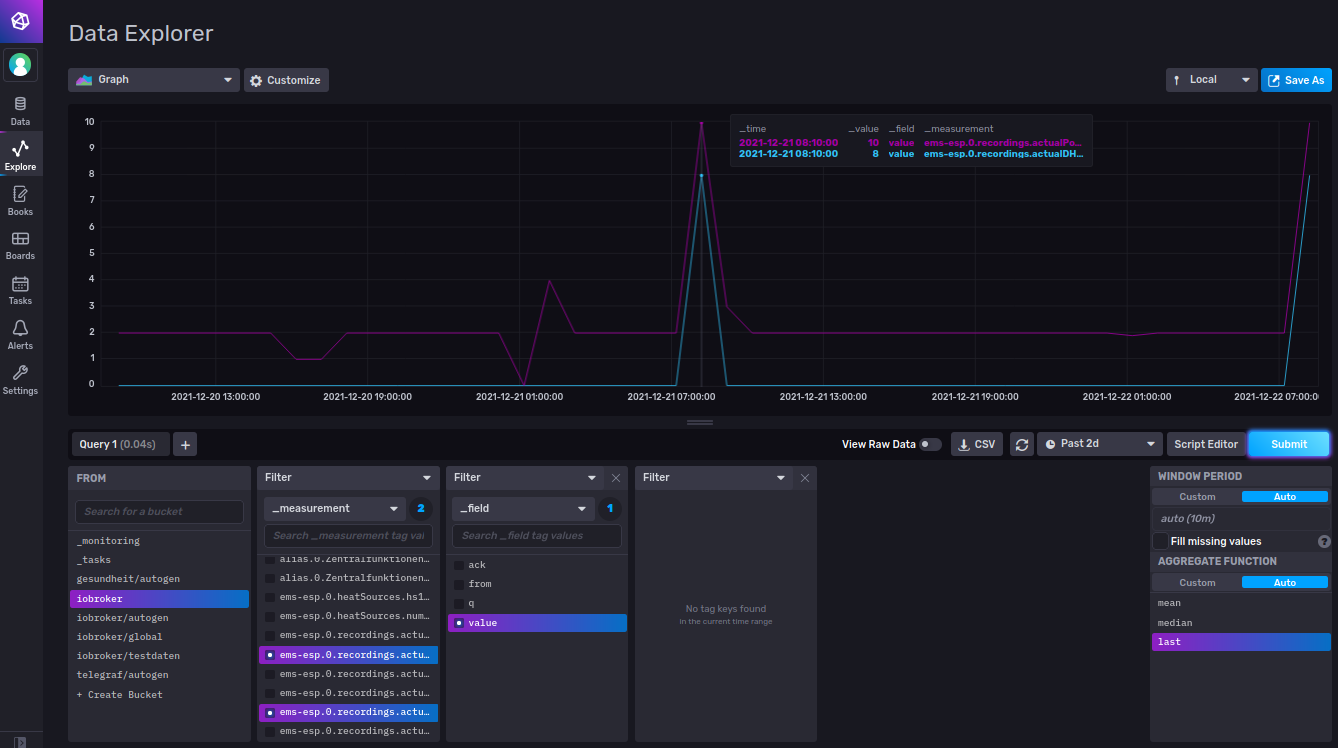Open the Data section in the sidebar

(20, 111)
